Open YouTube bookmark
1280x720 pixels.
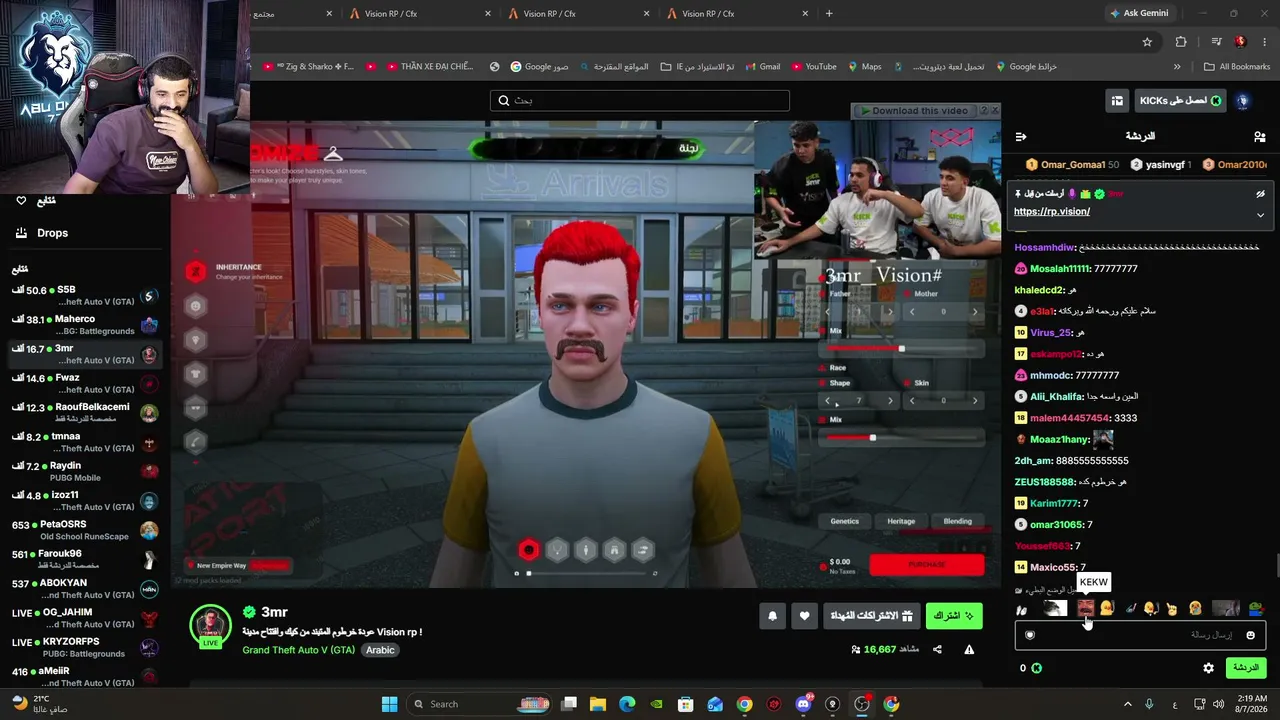814,67
